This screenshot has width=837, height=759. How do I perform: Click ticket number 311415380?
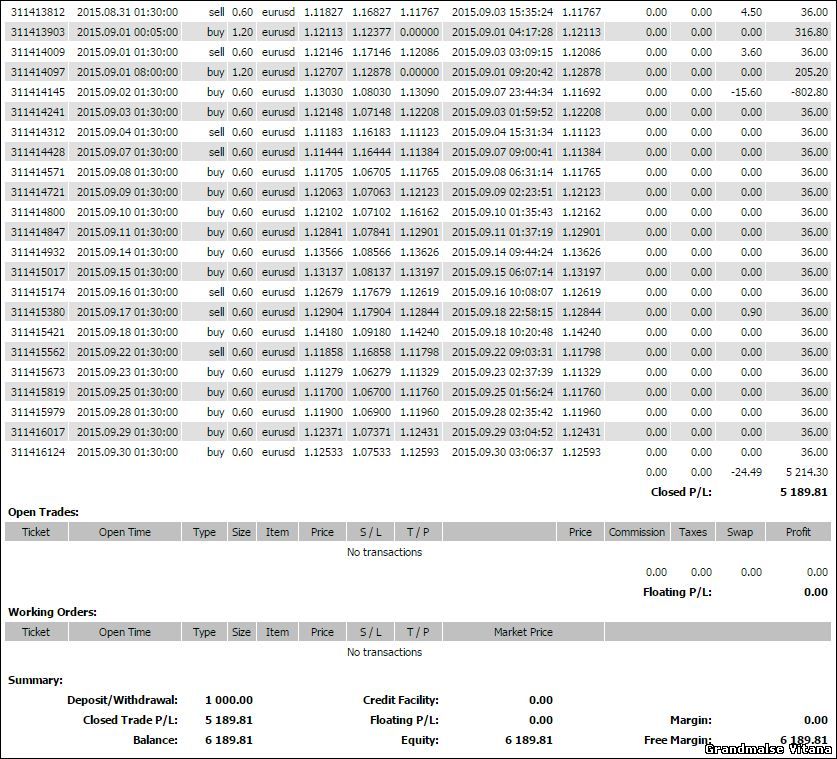pos(37,312)
